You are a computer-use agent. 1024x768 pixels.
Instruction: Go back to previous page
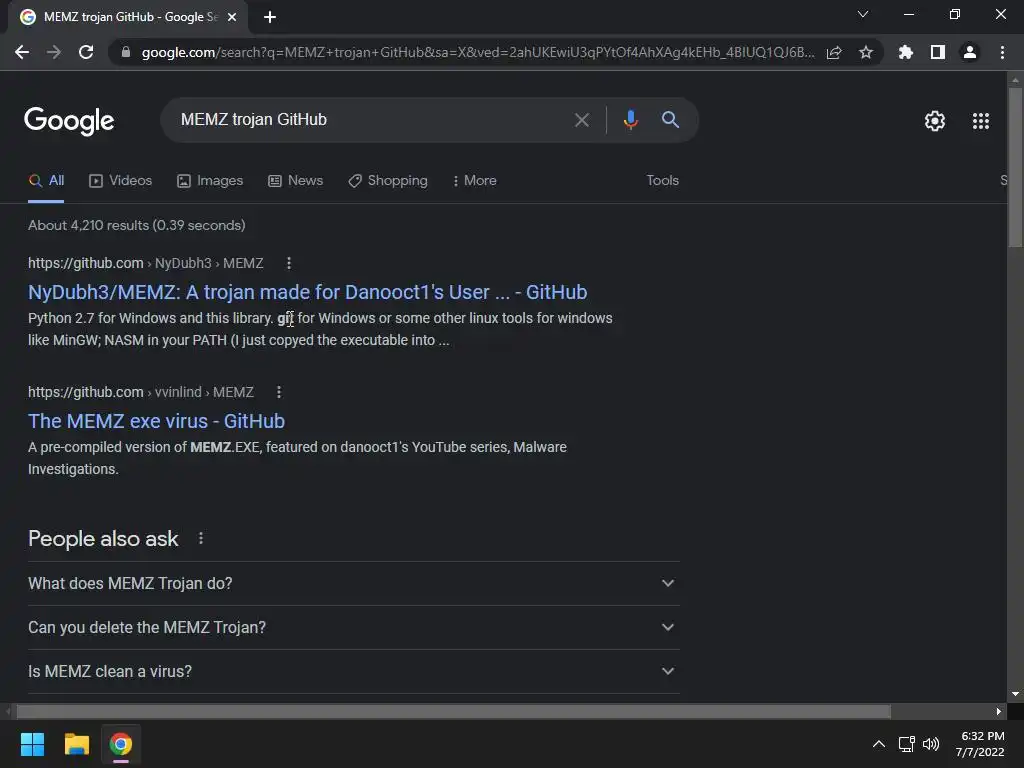[x=22, y=52]
